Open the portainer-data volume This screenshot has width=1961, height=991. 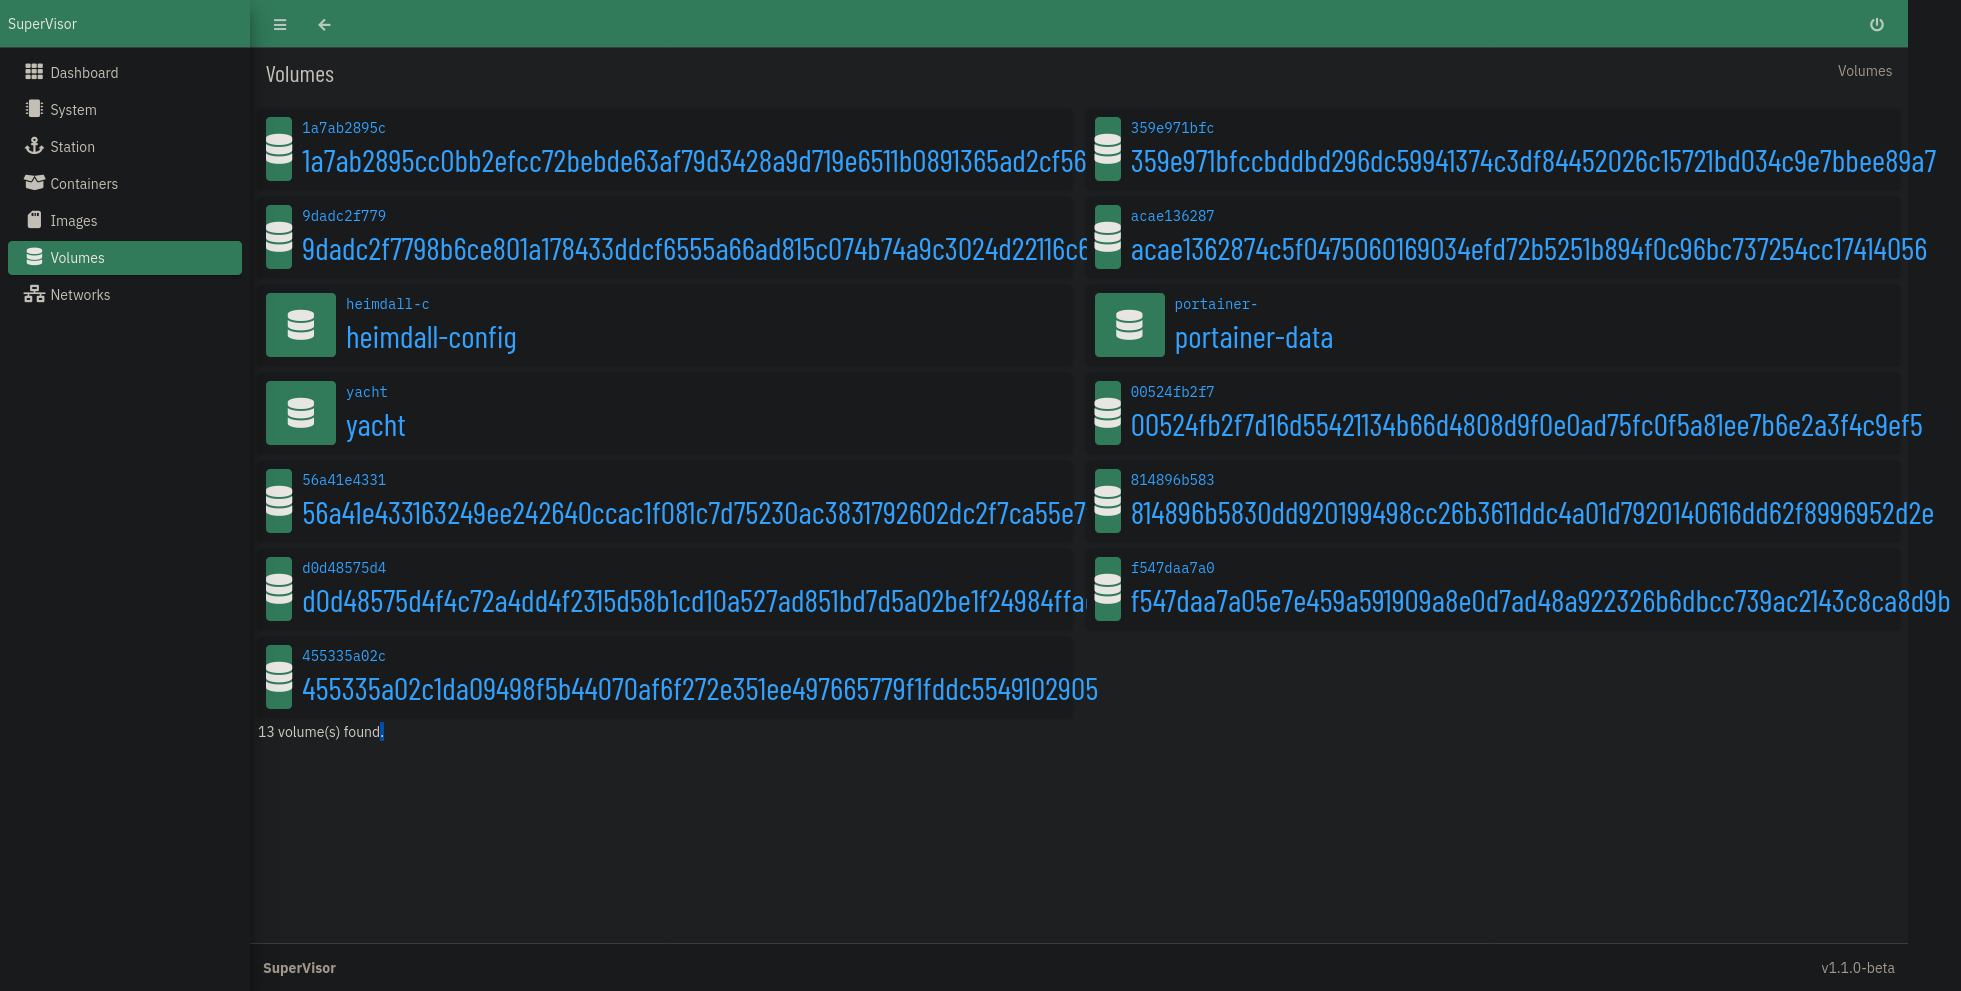point(1254,338)
